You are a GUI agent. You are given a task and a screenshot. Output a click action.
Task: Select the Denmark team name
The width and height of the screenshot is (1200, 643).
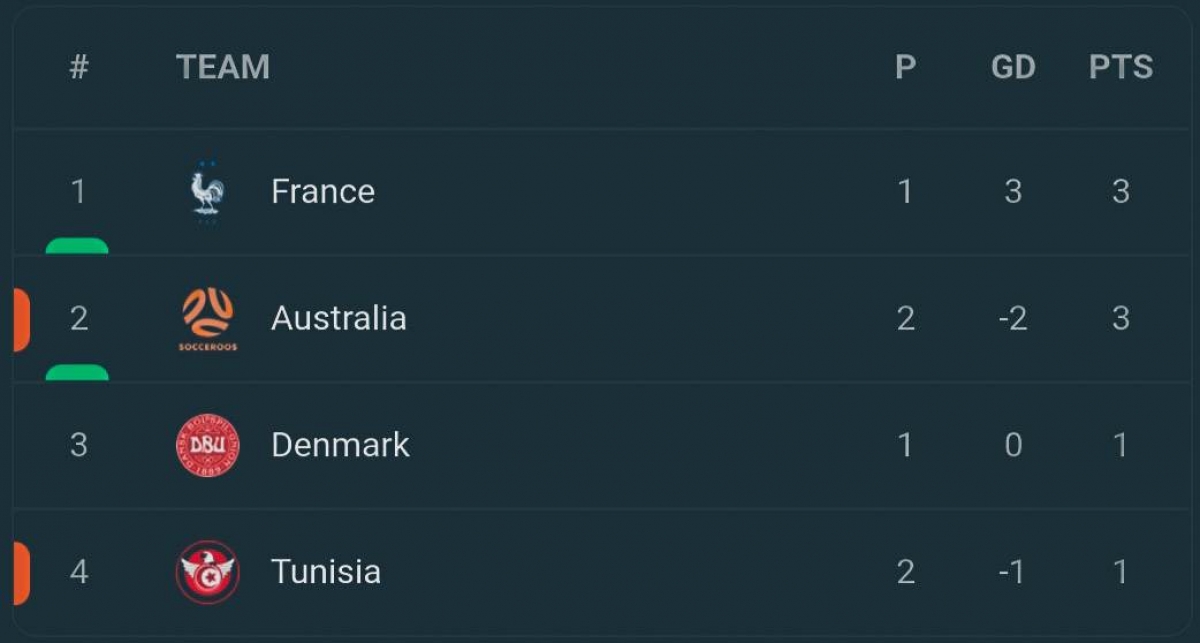pos(340,445)
